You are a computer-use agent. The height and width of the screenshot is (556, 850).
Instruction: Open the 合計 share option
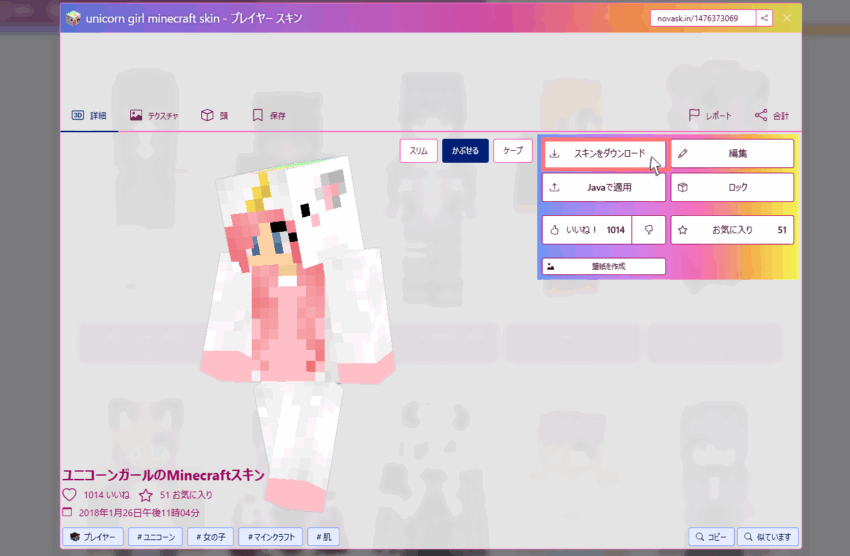(771, 116)
